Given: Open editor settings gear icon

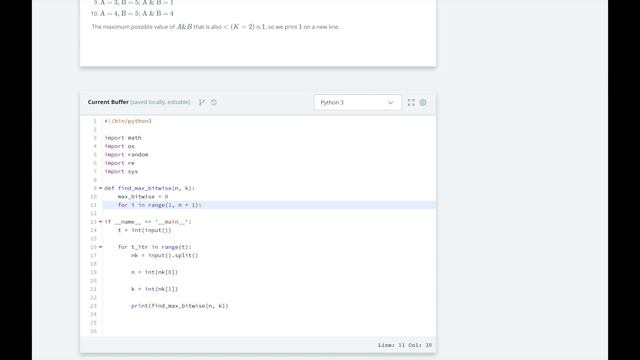Looking at the screenshot, I should [x=423, y=102].
